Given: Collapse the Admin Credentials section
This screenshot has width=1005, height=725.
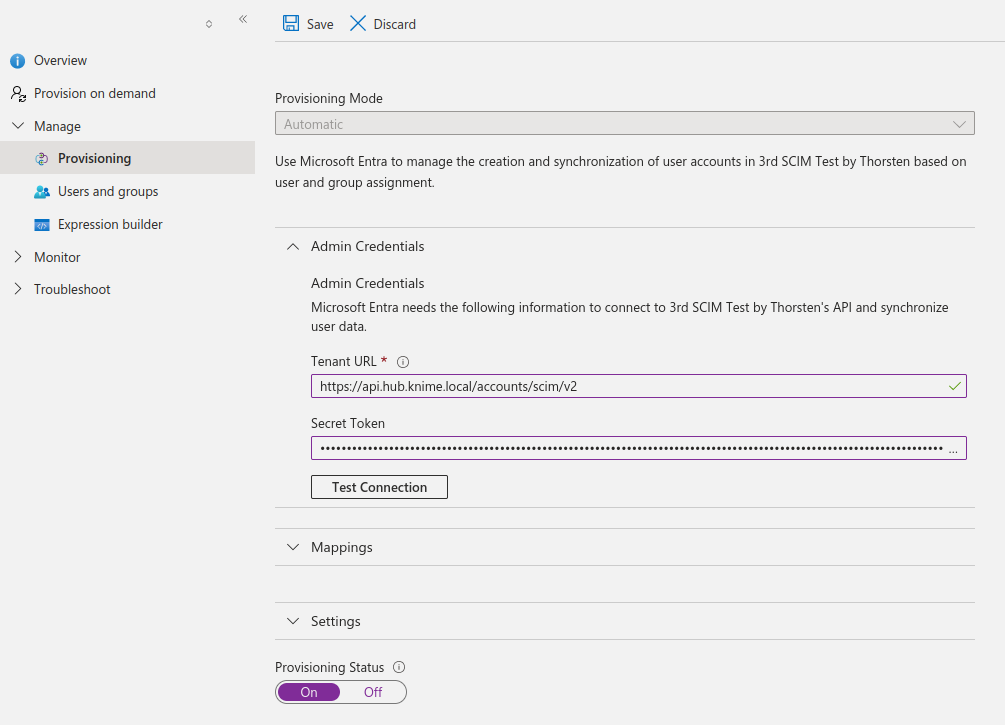Looking at the screenshot, I should click(293, 247).
